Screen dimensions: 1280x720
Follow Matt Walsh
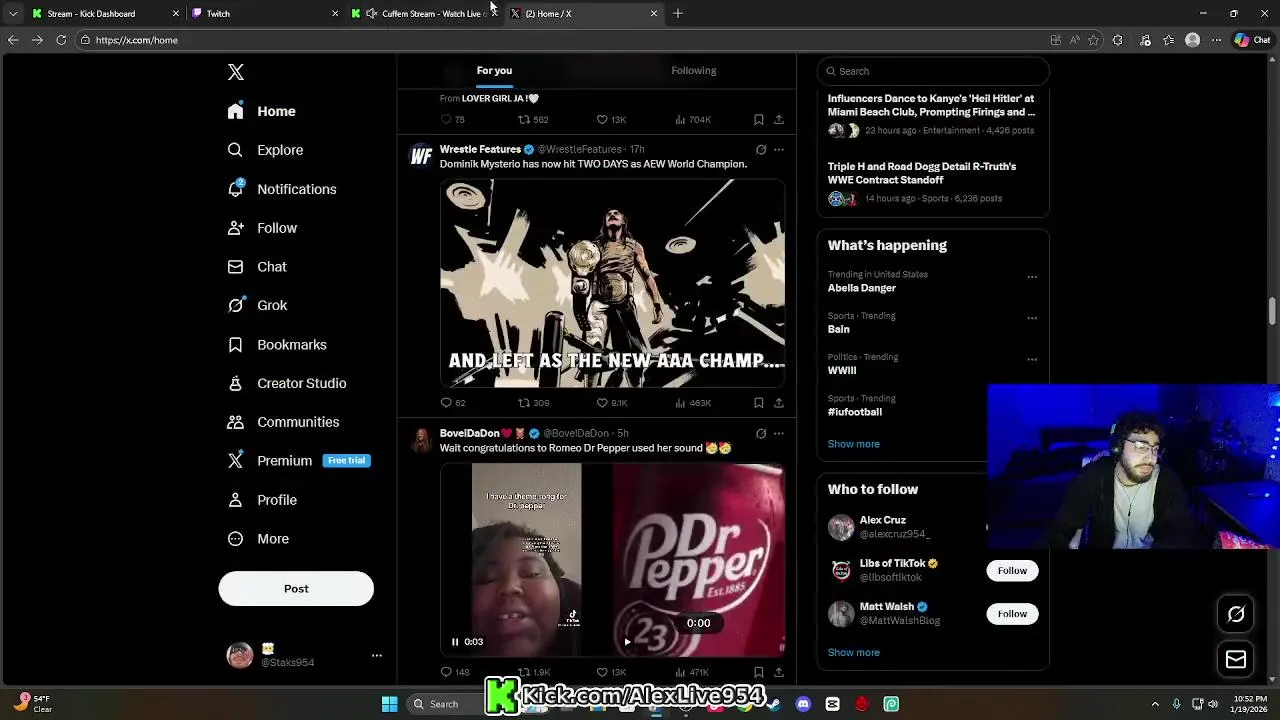(x=1012, y=614)
